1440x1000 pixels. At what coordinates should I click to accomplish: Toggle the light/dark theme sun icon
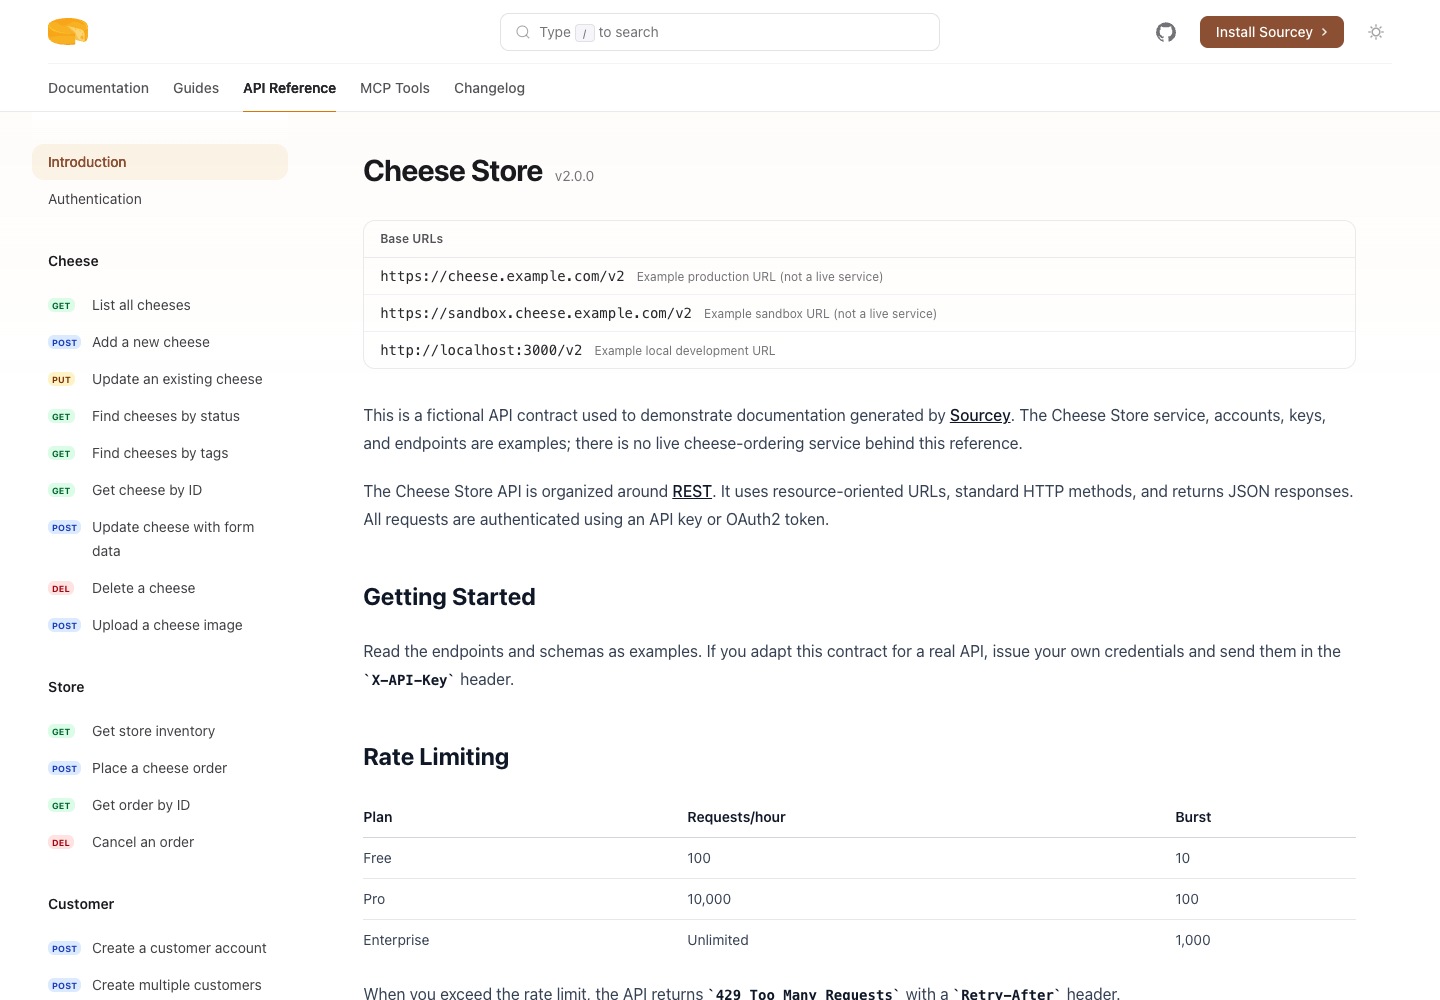(1376, 32)
